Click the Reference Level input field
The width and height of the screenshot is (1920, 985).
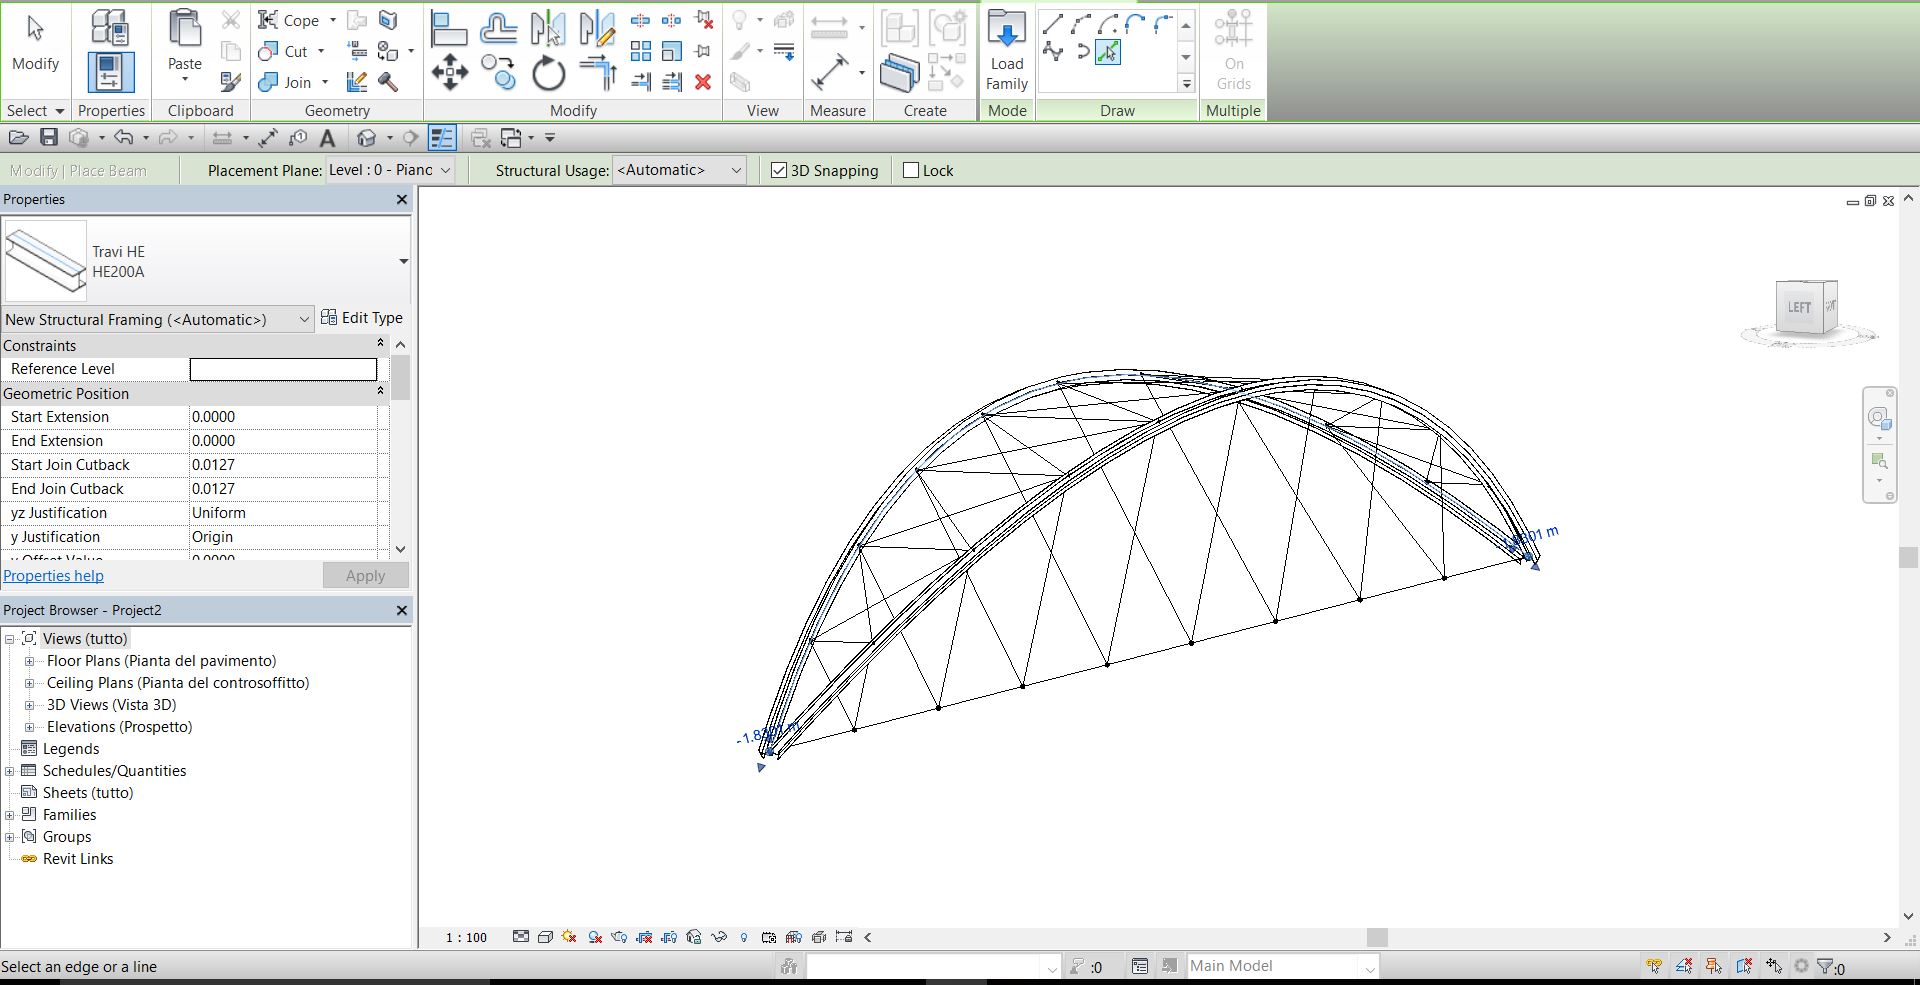pos(283,369)
